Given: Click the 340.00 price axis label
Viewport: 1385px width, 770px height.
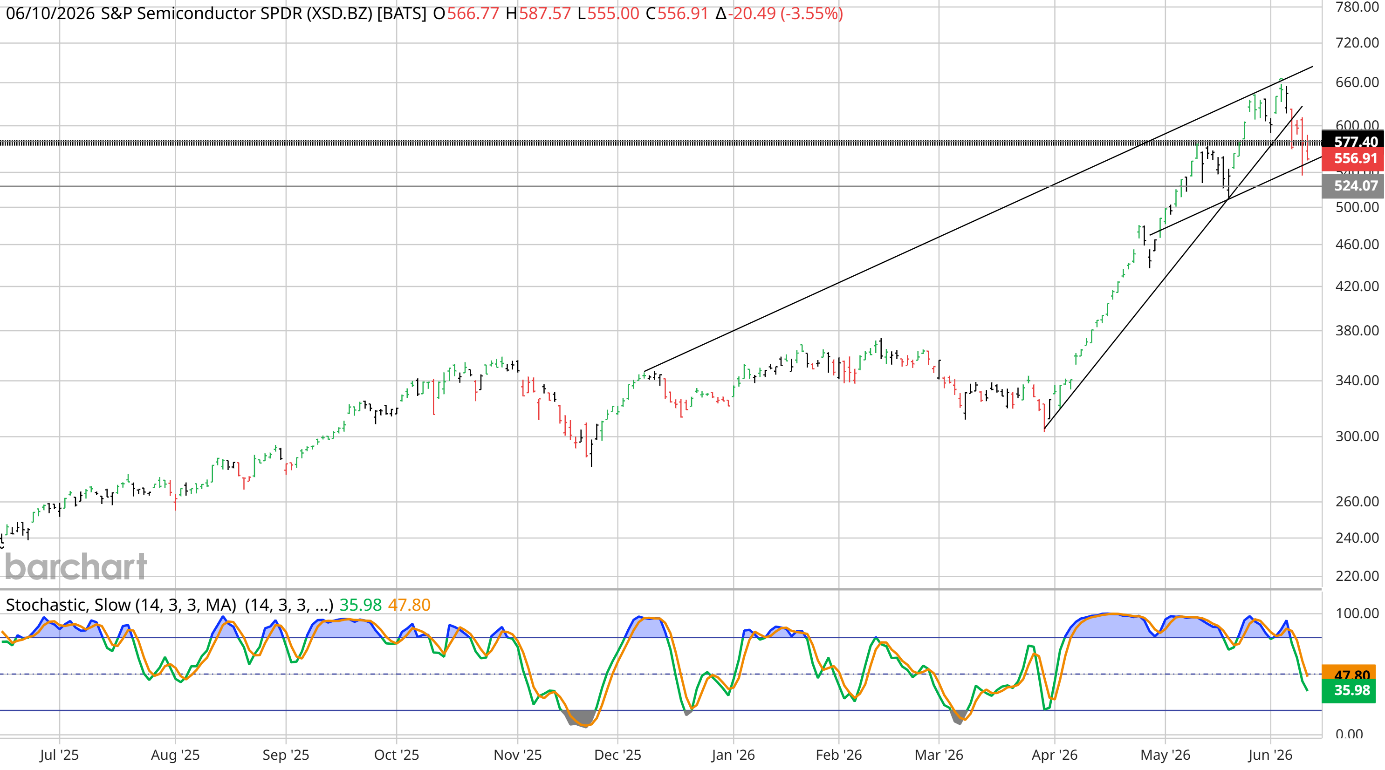Looking at the screenshot, I should pyautogui.click(x=1357, y=380).
